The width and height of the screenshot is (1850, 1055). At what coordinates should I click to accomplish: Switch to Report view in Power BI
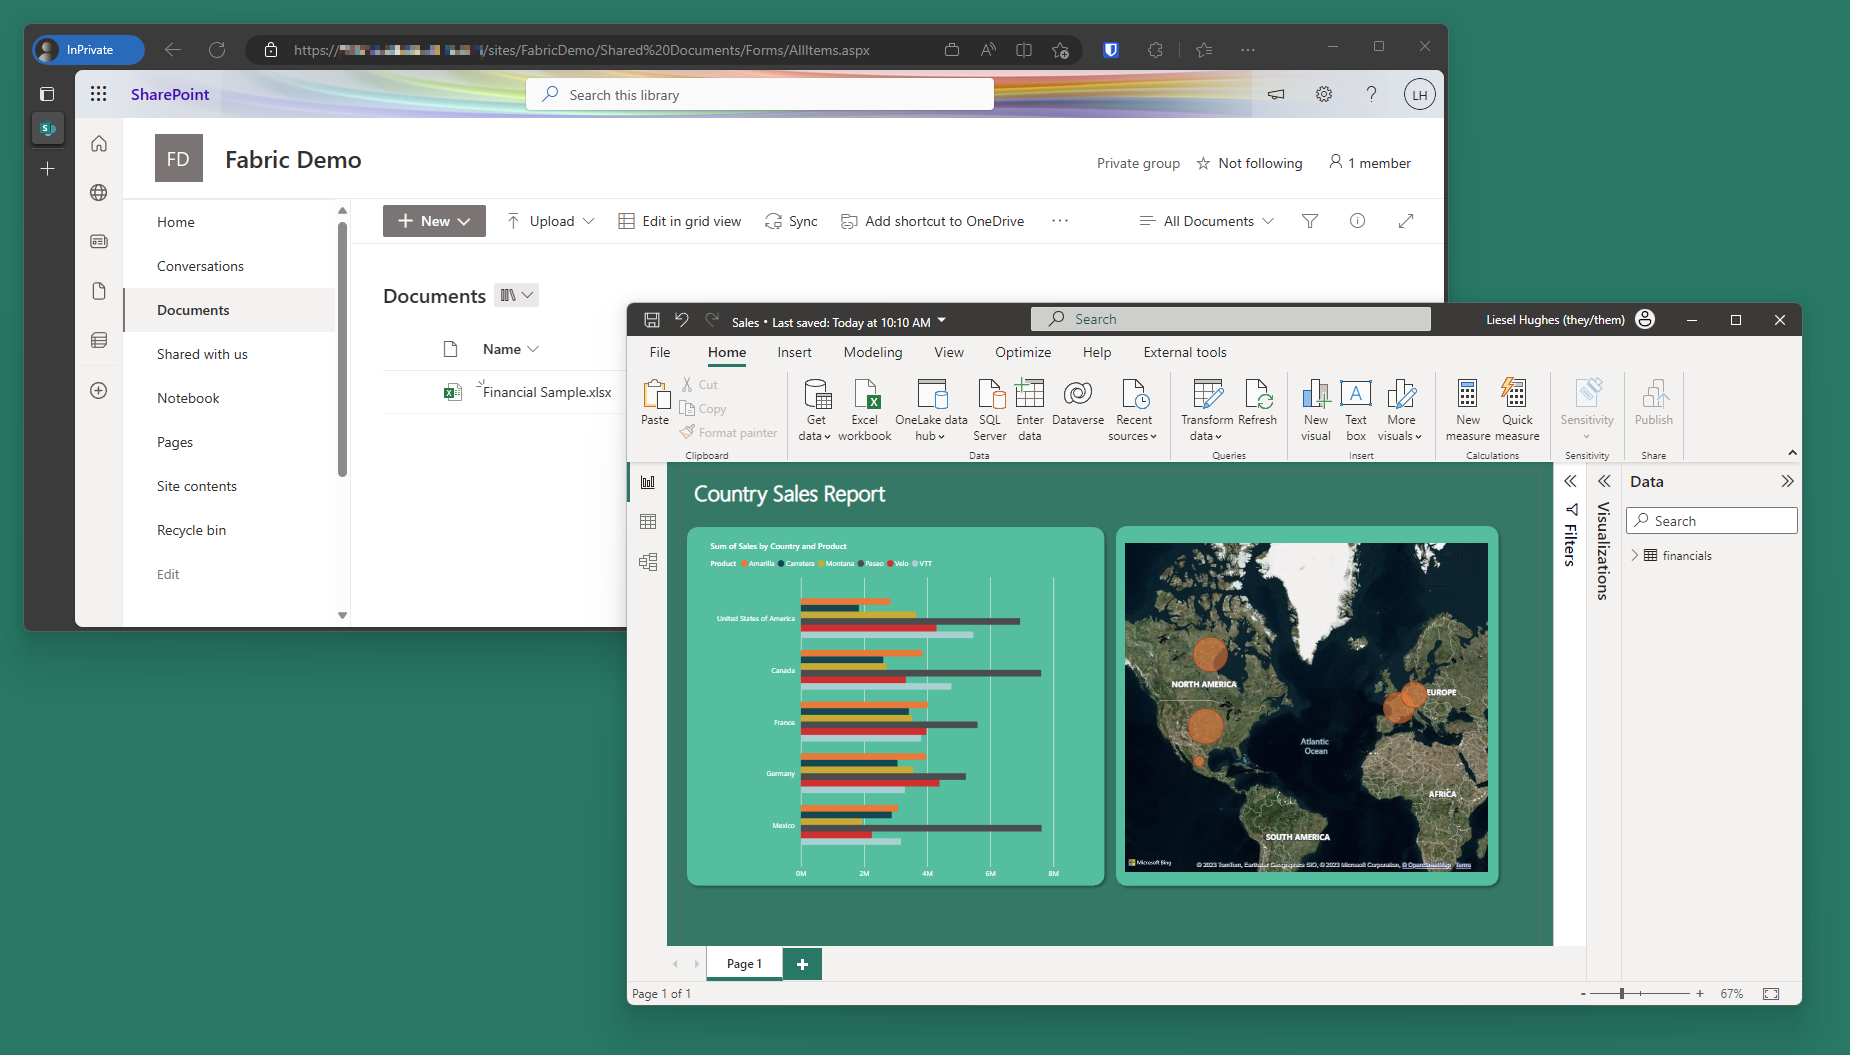pyautogui.click(x=648, y=482)
